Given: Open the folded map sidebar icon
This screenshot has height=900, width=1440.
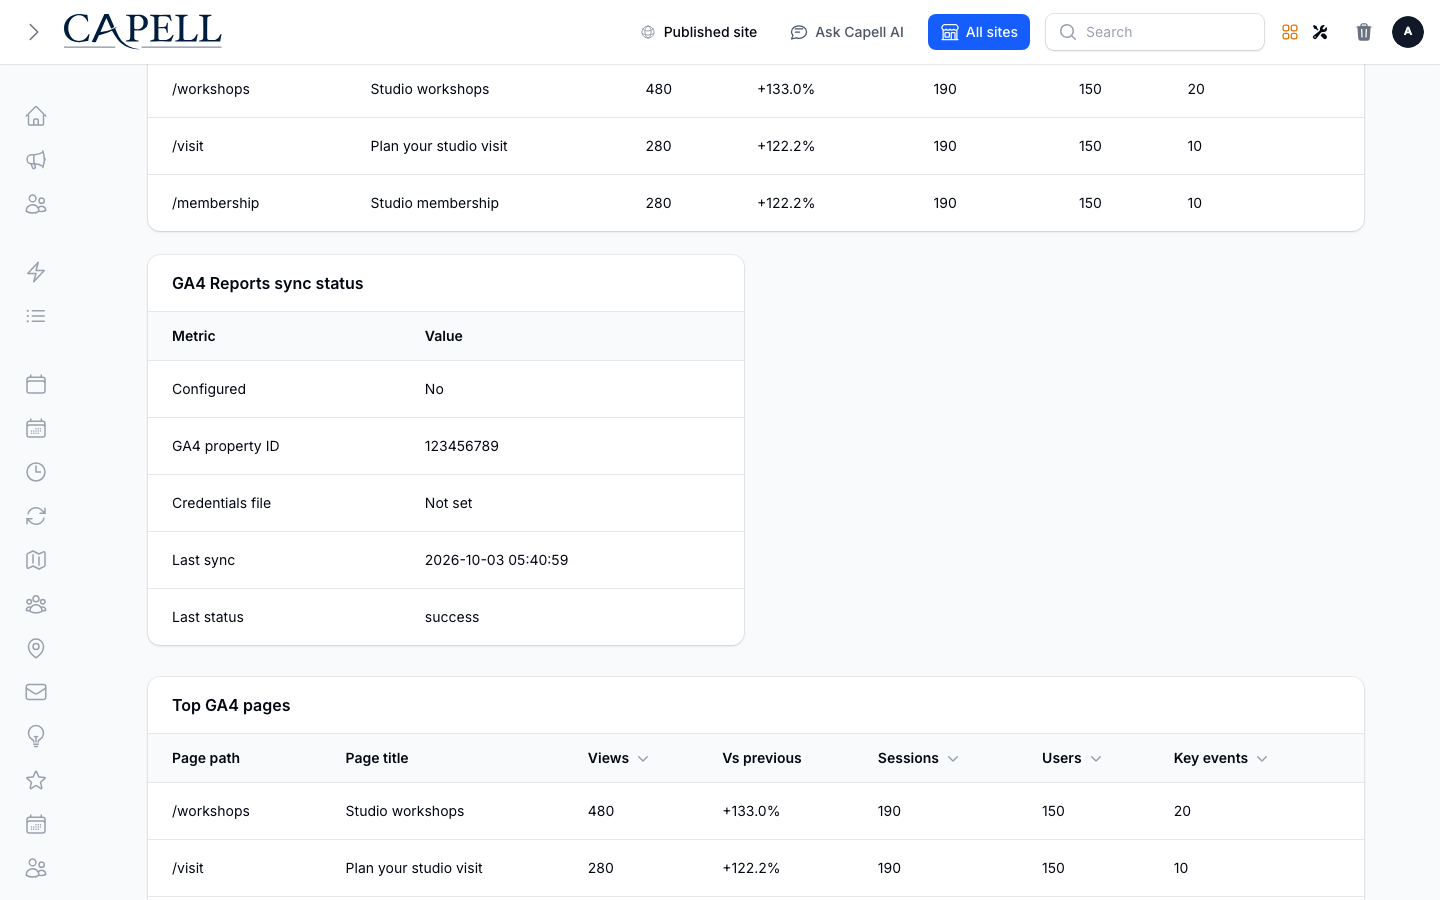Looking at the screenshot, I should (x=36, y=560).
